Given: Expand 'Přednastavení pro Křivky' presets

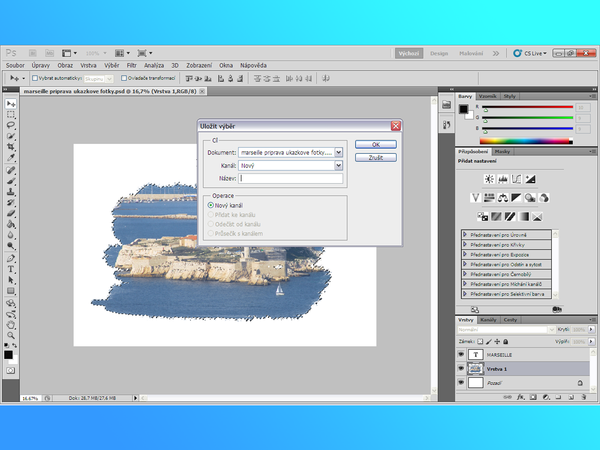Looking at the screenshot, I should (465, 243).
